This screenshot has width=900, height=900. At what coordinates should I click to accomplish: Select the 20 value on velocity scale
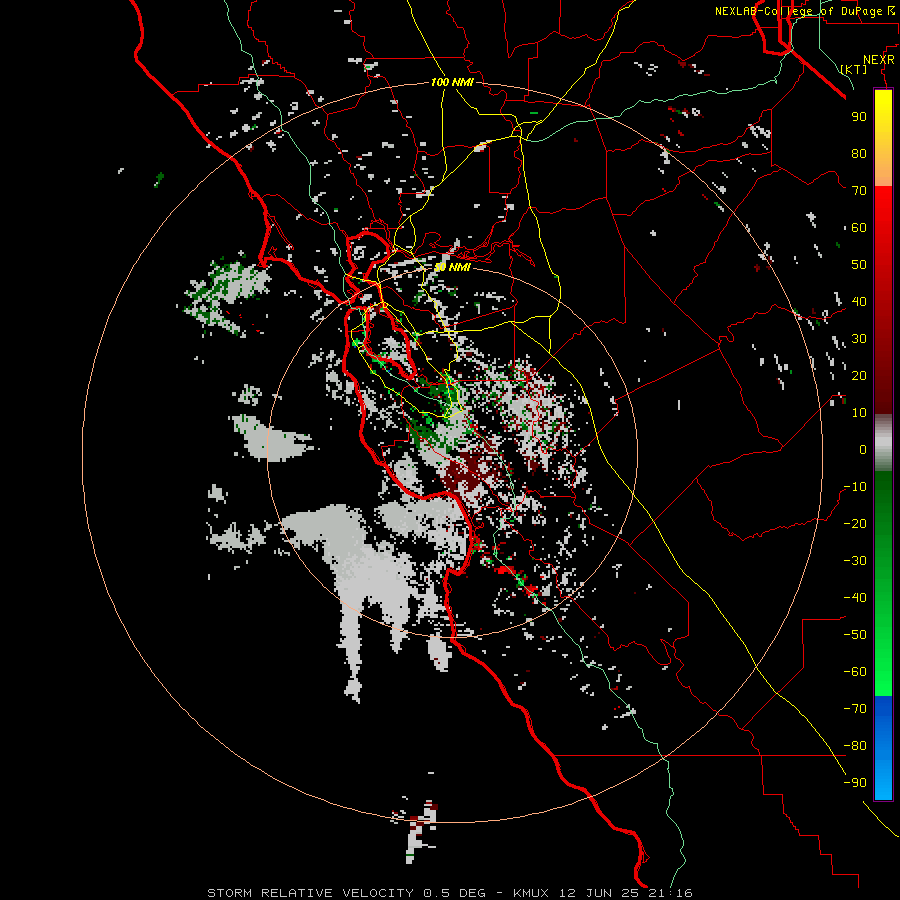859,376
